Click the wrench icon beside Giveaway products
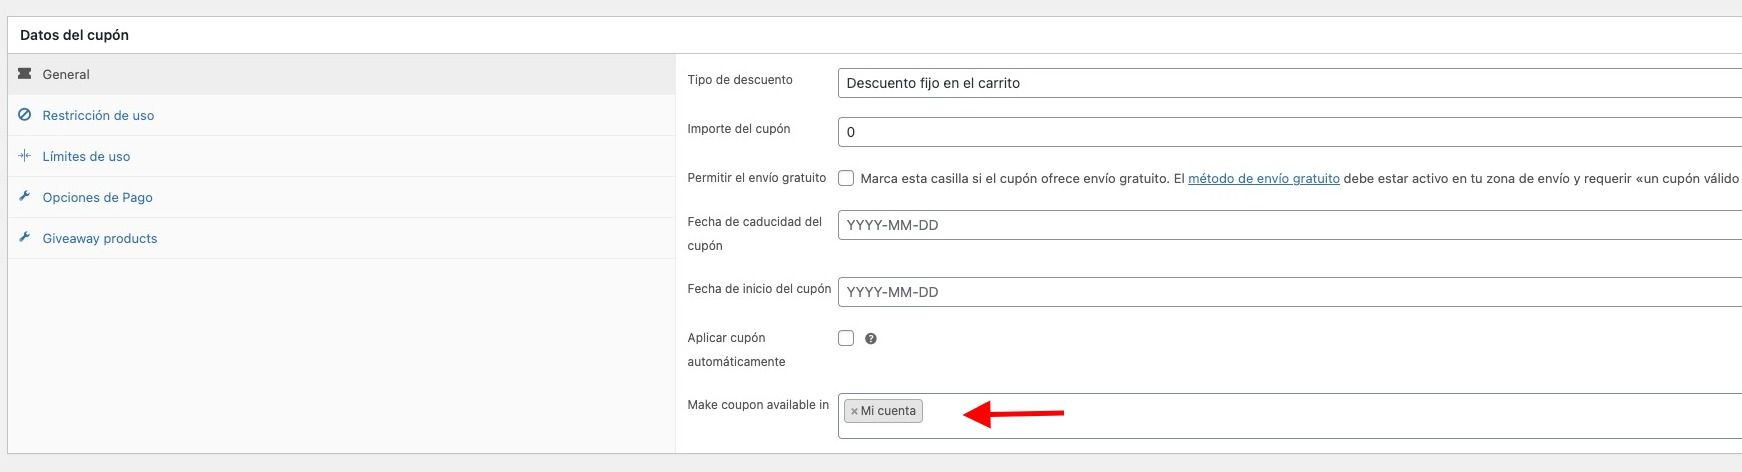This screenshot has width=1742, height=472. (x=25, y=238)
